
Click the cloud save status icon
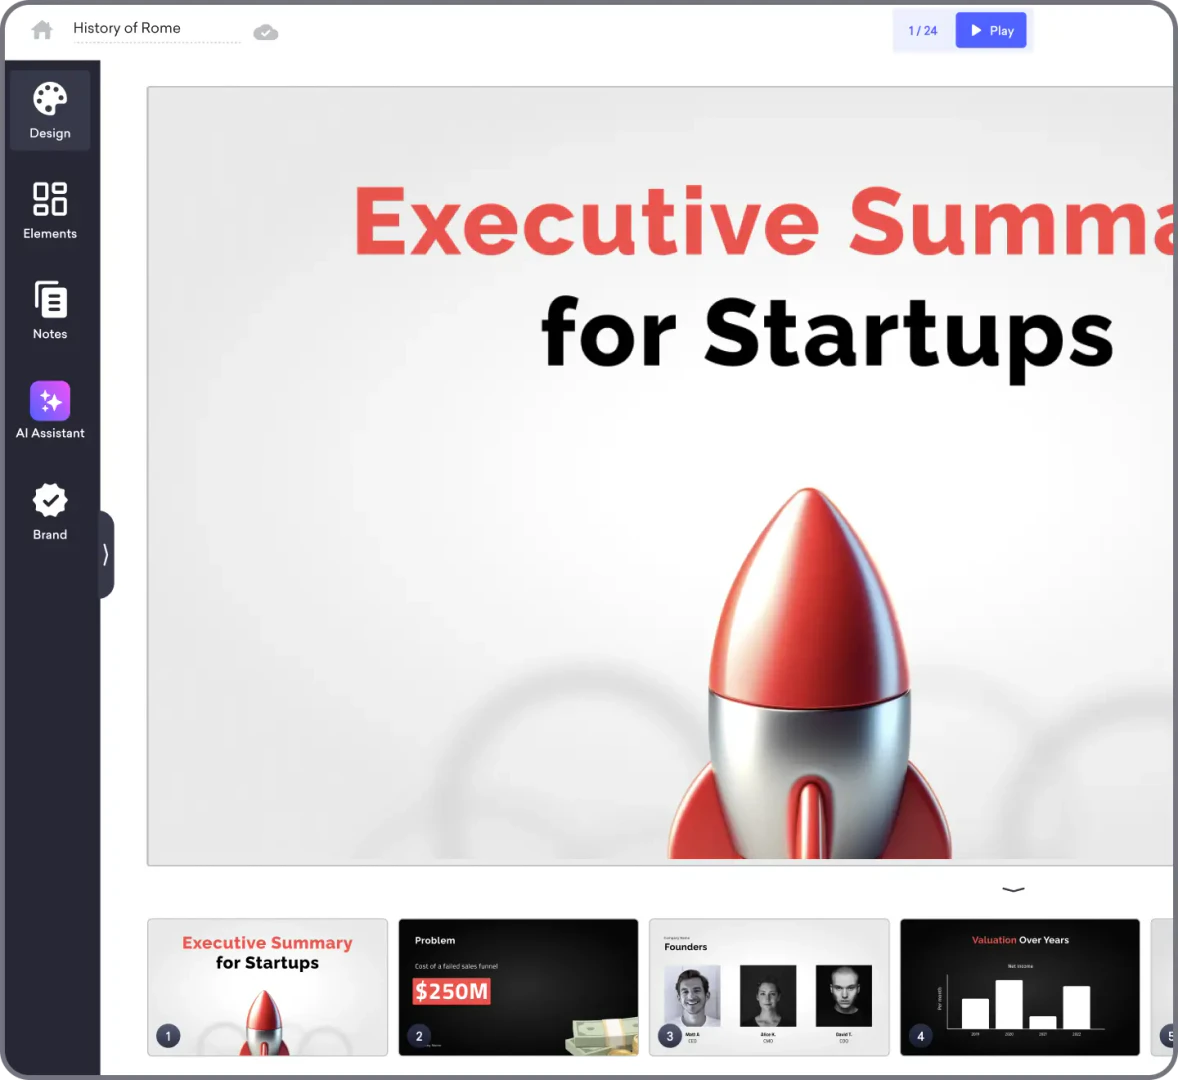point(265,33)
